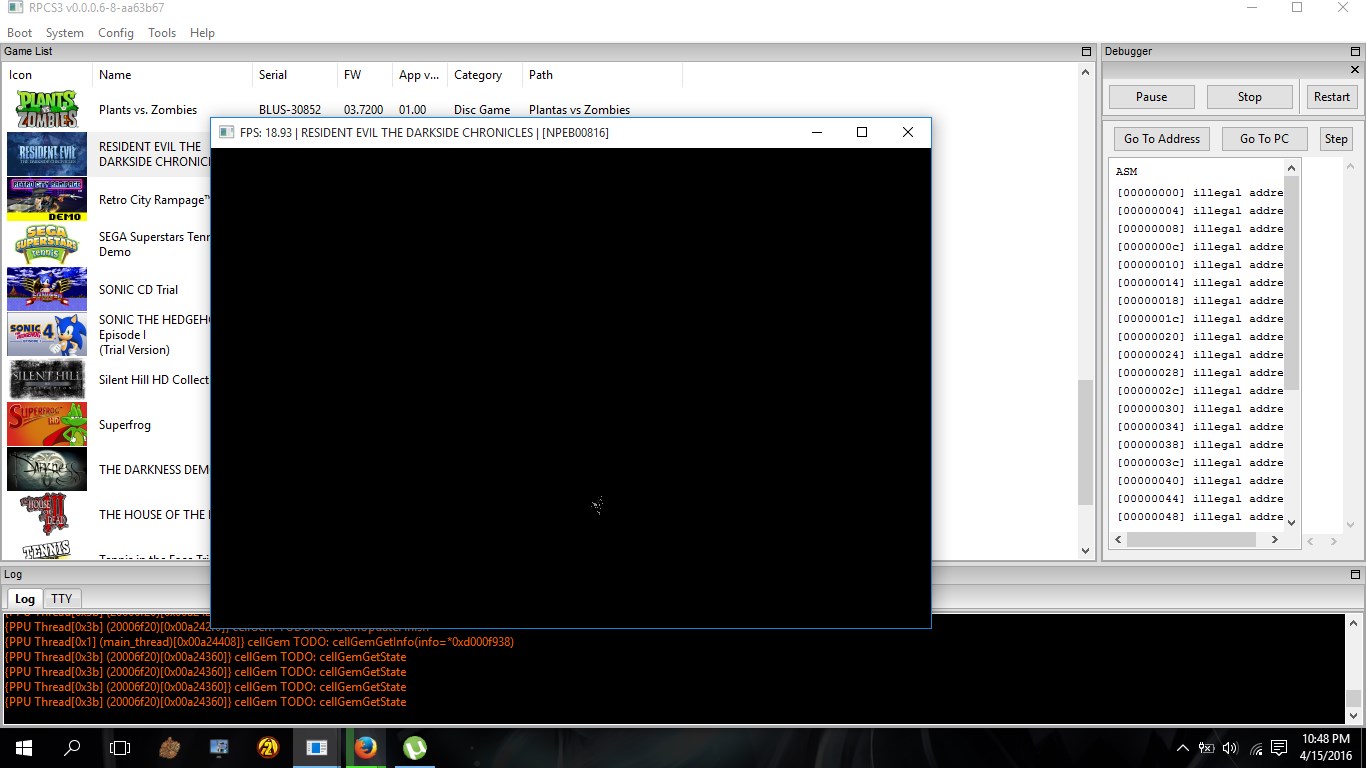Select the Superfrog game icon
The width and height of the screenshot is (1366, 768).
pyautogui.click(x=47, y=424)
